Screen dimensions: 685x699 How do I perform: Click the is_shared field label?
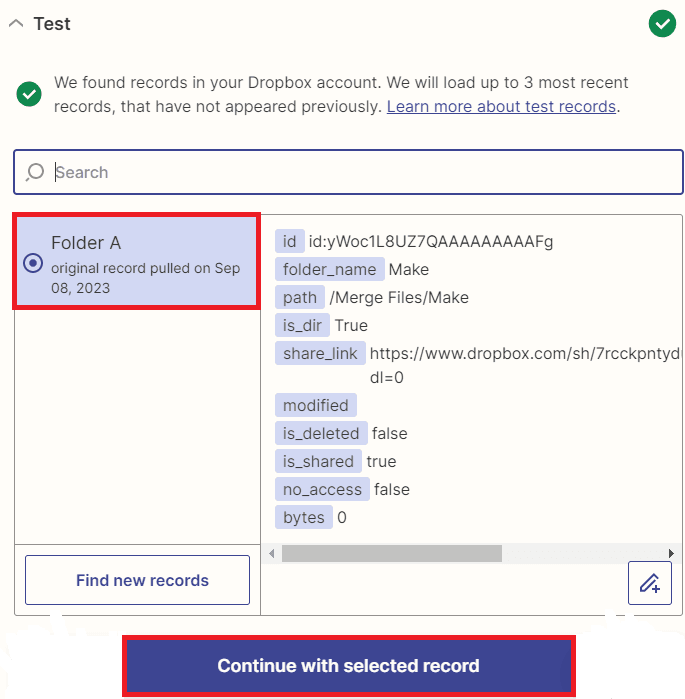[x=319, y=461]
